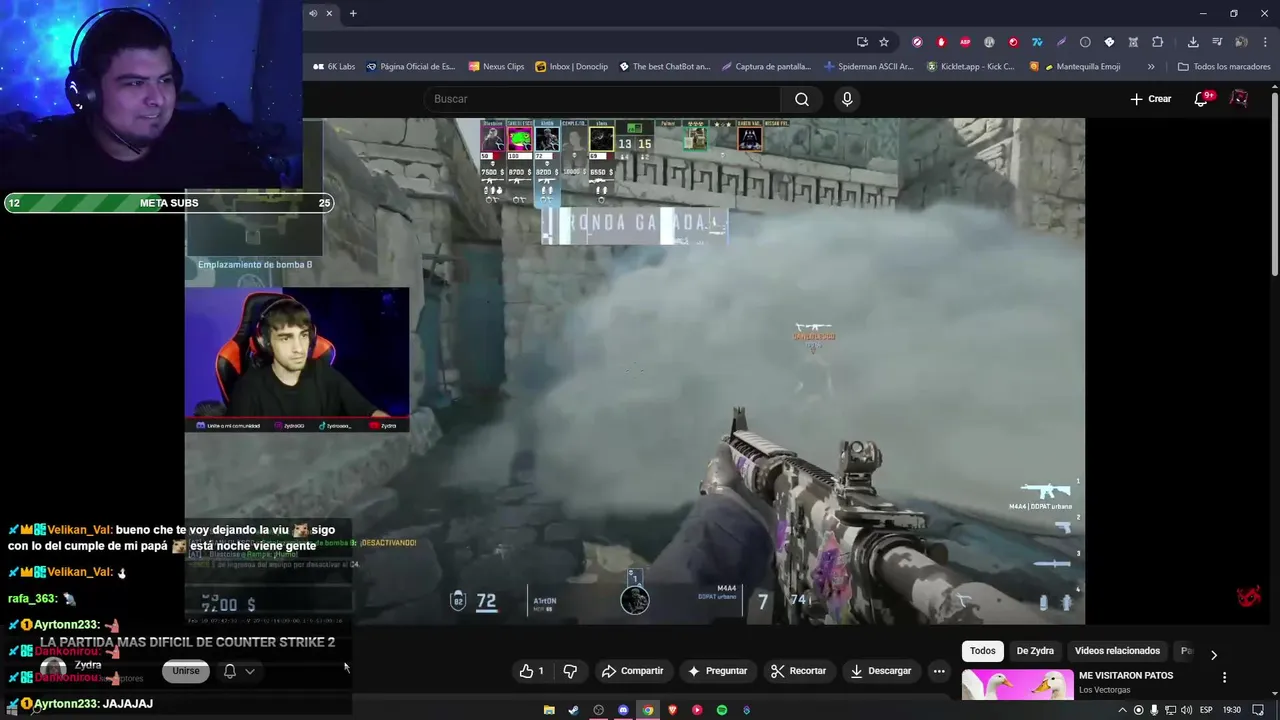
Task: Open the purple feather extension
Action: tap(1061, 42)
